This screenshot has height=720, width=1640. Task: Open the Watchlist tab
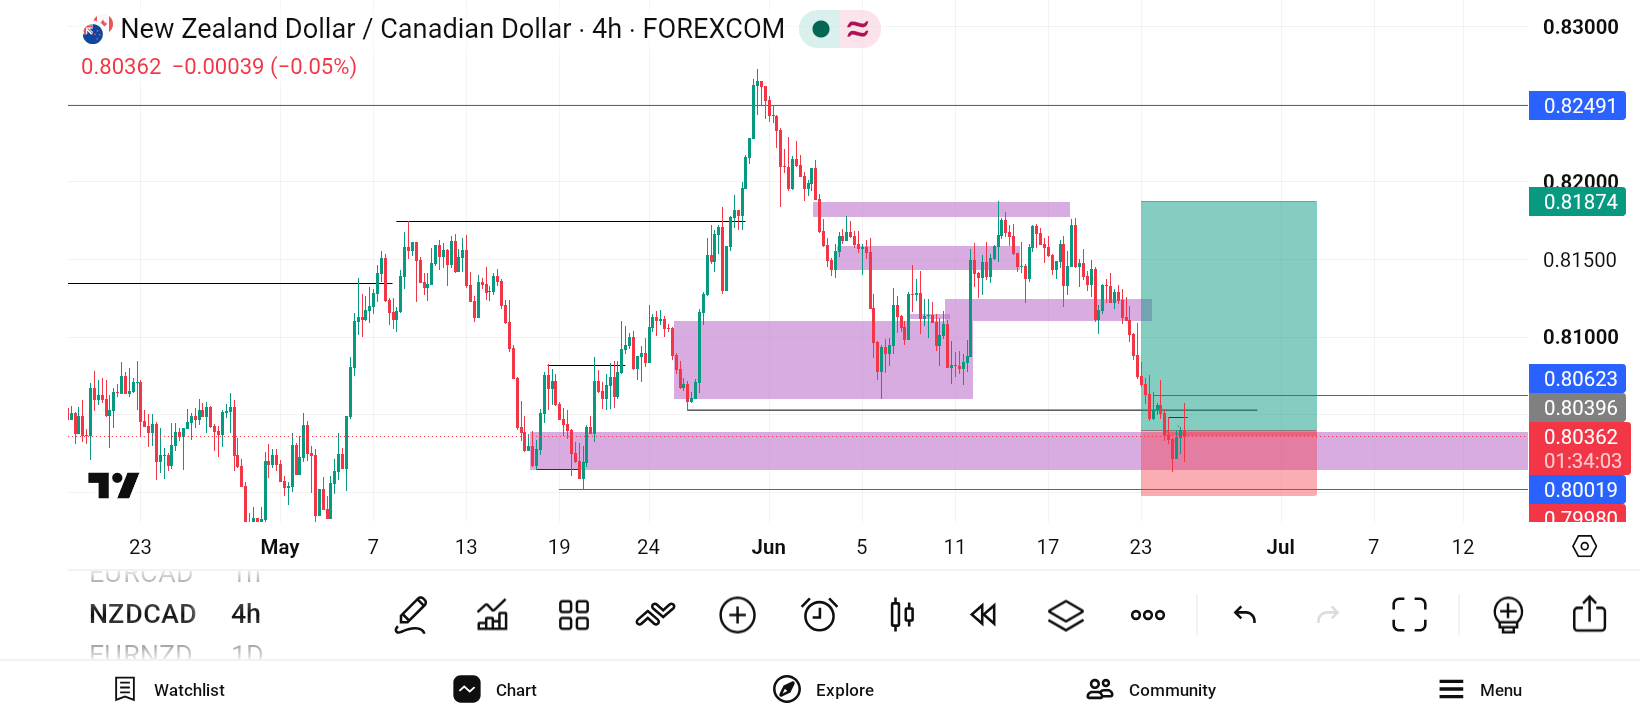click(169, 690)
